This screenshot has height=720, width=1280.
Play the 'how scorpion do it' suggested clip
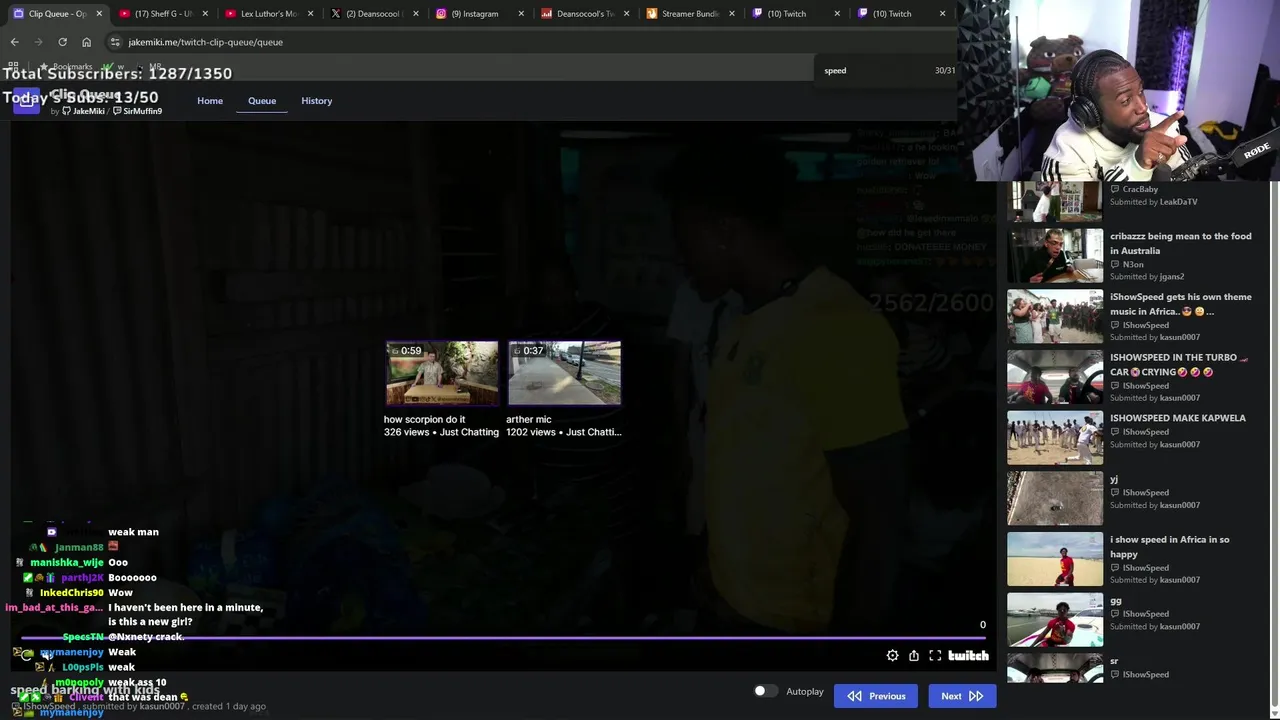coord(442,373)
